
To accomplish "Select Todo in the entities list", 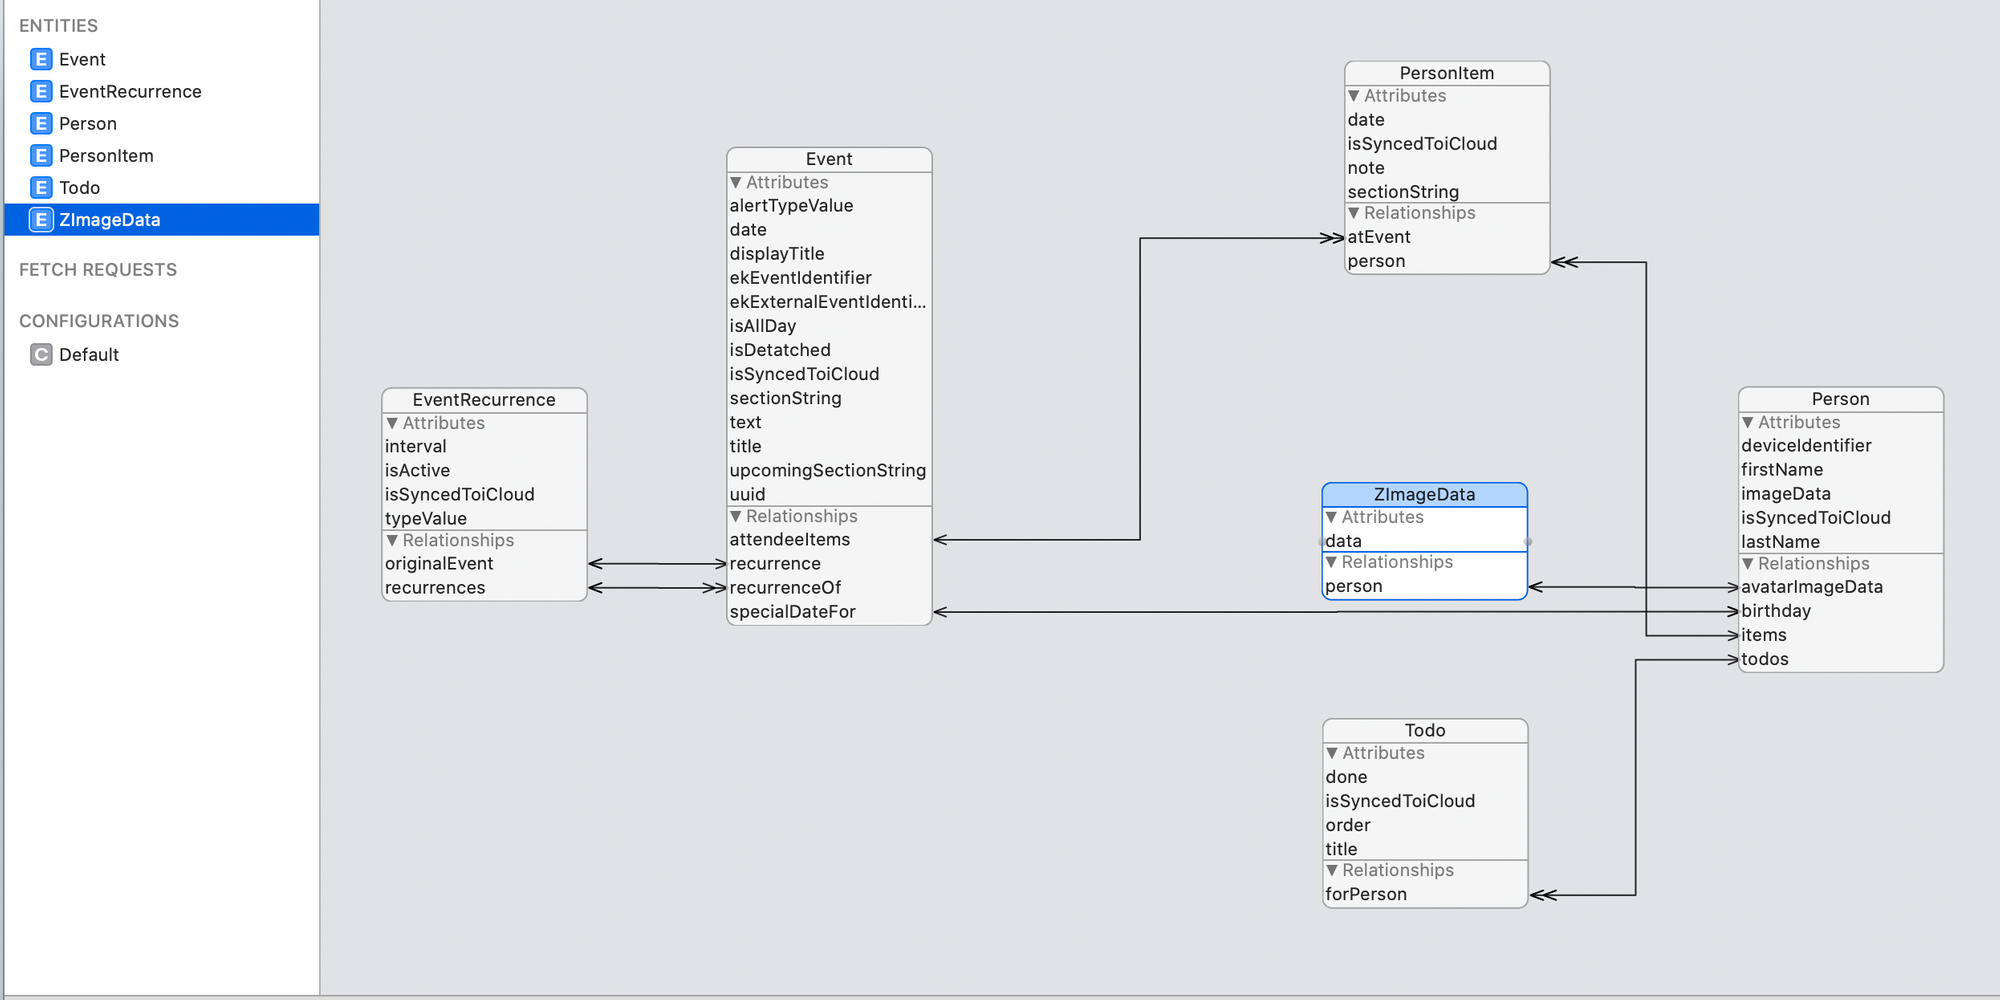I will click(162, 188).
